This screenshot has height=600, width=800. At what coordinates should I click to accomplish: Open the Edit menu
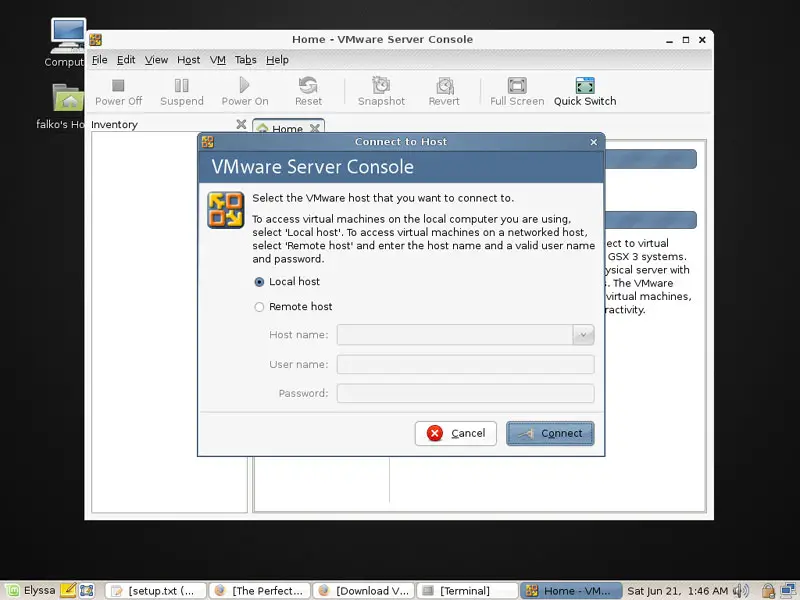coord(126,60)
